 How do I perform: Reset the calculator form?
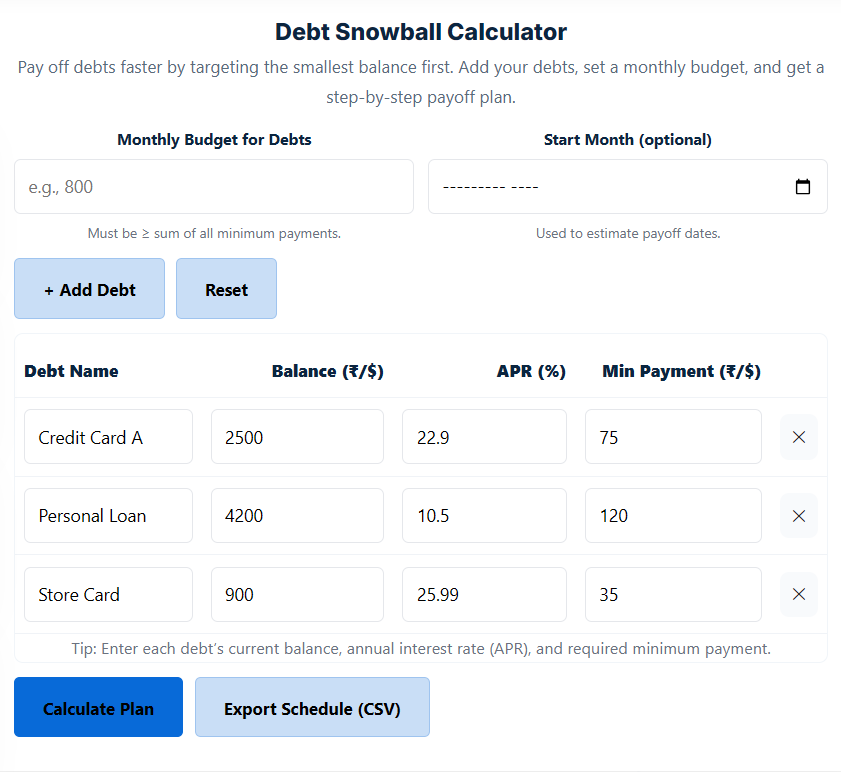pyautogui.click(x=226, y=289)
